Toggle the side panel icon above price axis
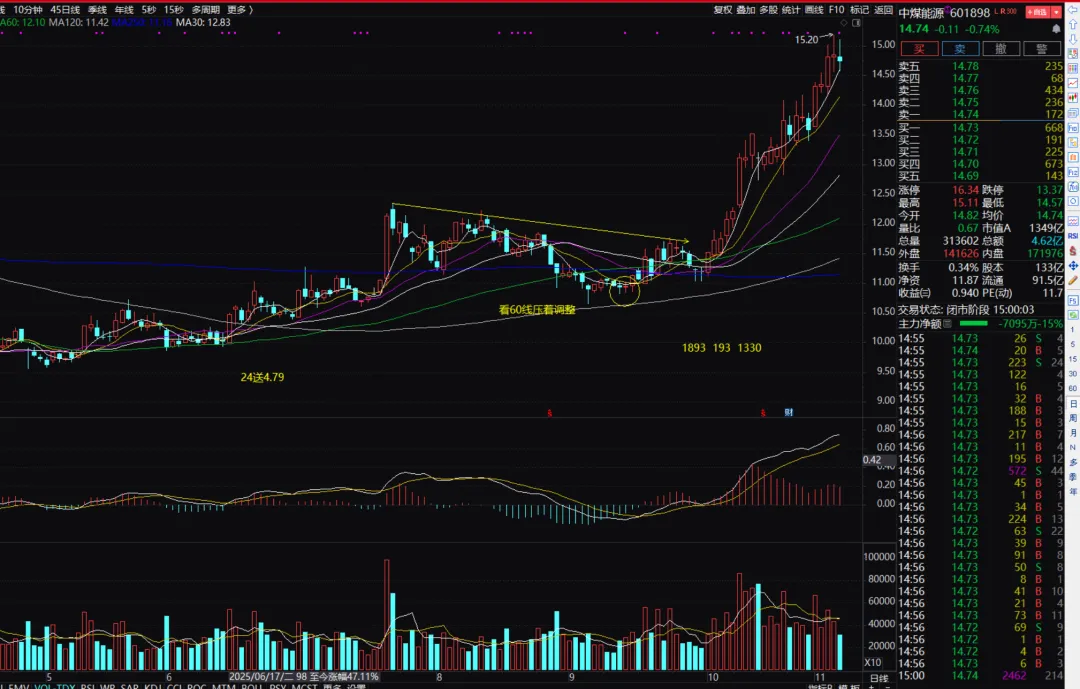This screenshot has width=1080, height=689. 856,23
